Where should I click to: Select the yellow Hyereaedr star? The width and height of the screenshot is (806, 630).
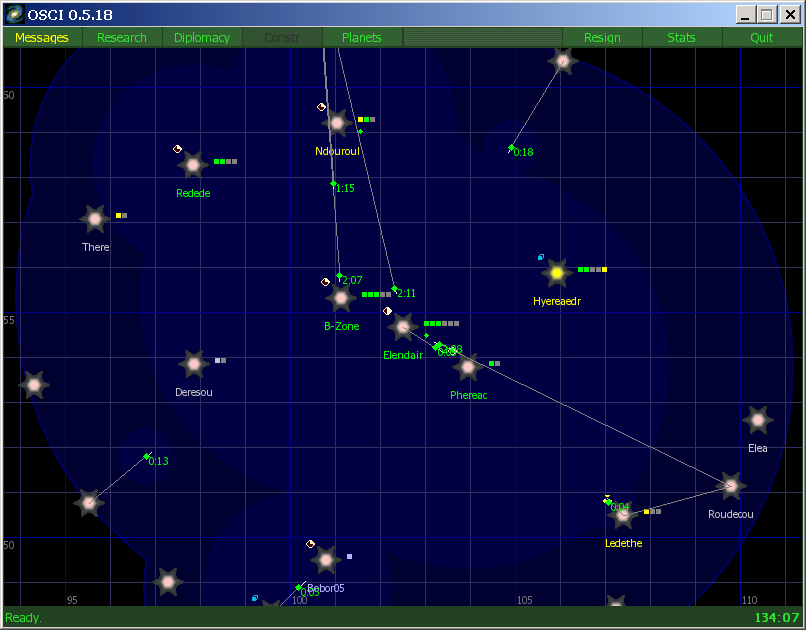pyautogui.click(x=557, y=272)
